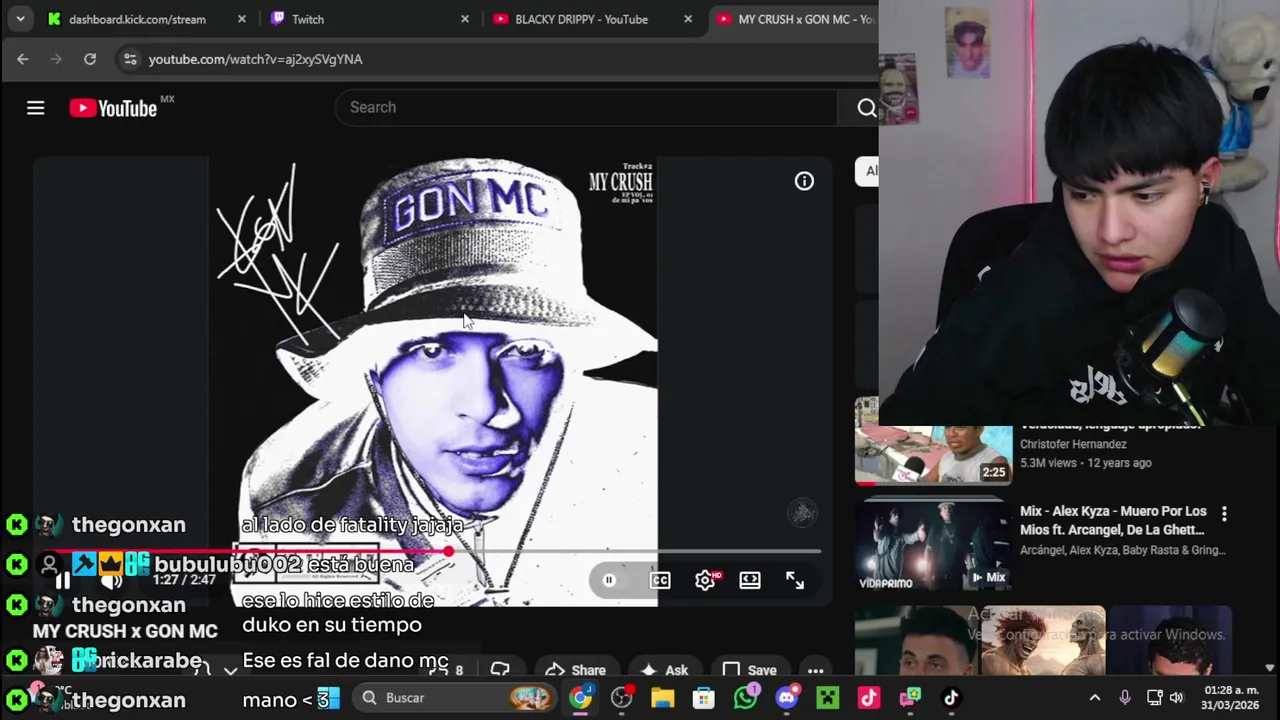The width and height of the screenshot is (1280, 720).
Task: Open the pink TikTok app in taskbar
Action: click(x=868, y=698)
